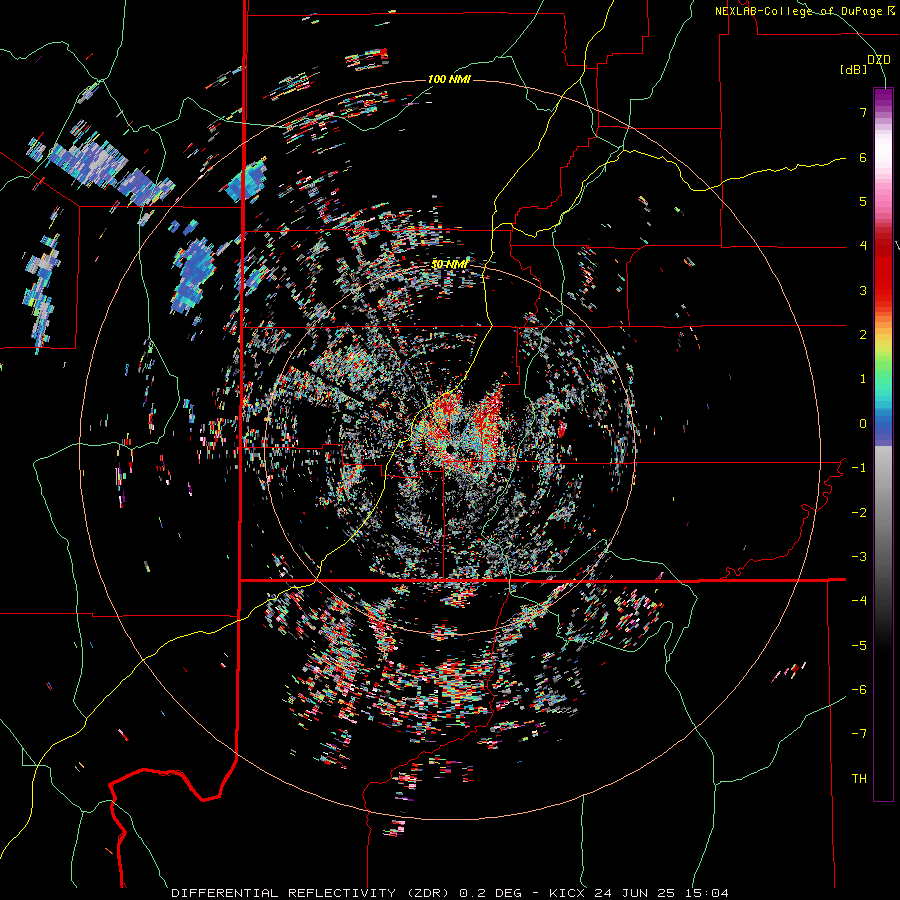
Task: Click the -1 value on color scale
Action: coord(859,467)
